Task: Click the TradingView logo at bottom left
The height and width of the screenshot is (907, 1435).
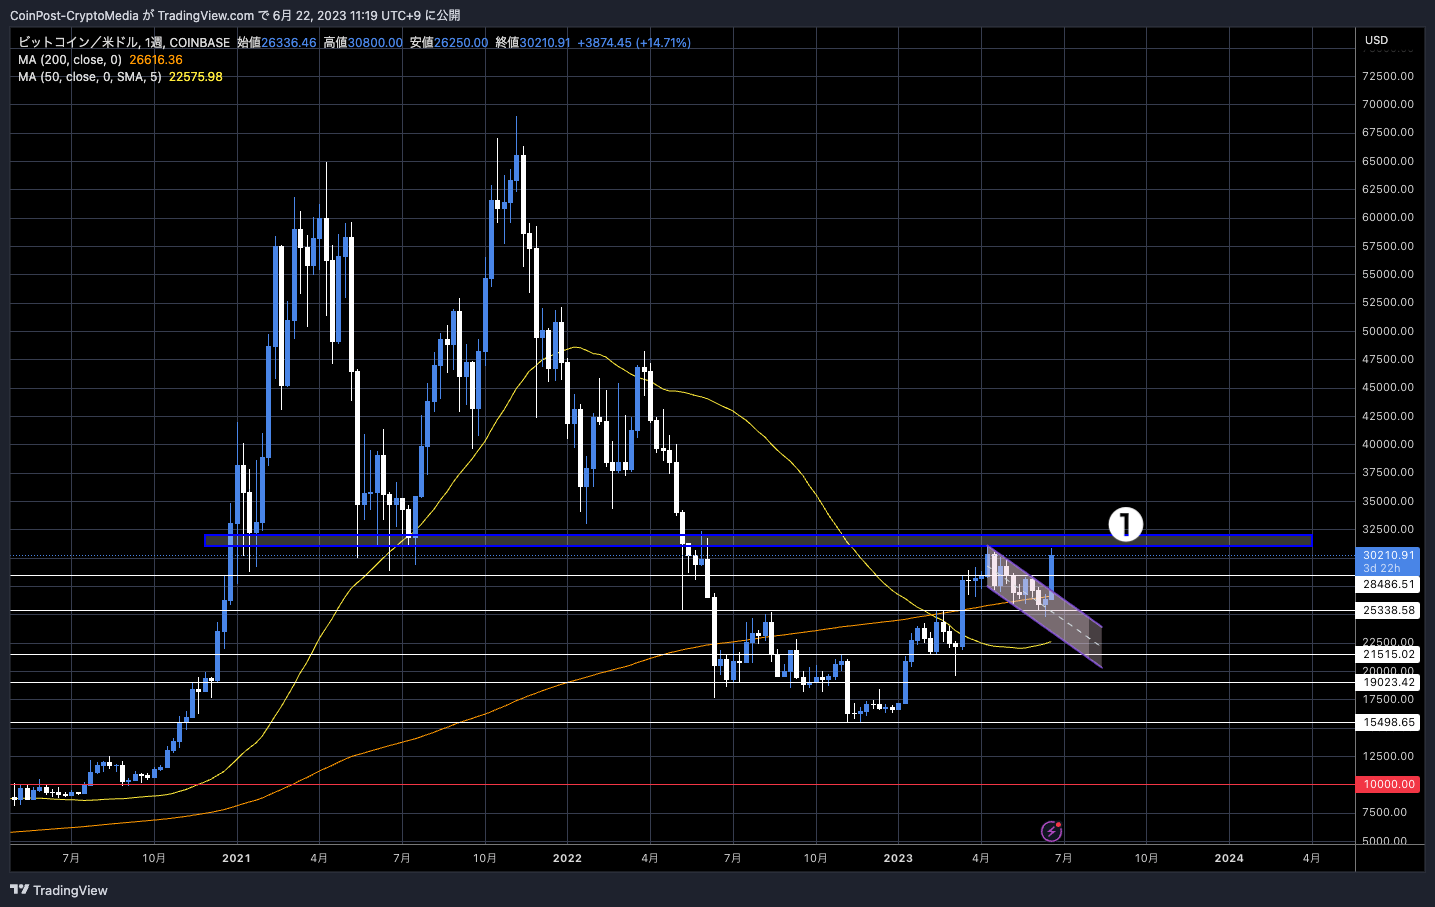Action: 59,890
